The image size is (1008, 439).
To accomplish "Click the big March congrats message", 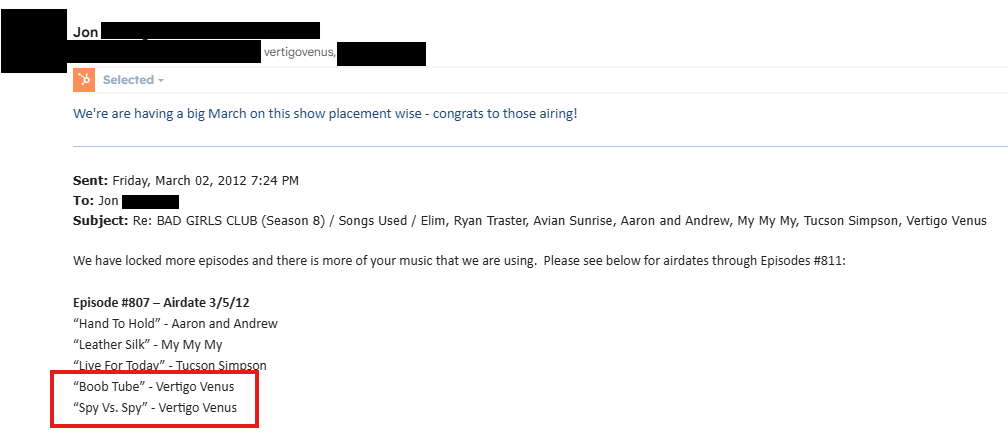I will click(325, 113).
